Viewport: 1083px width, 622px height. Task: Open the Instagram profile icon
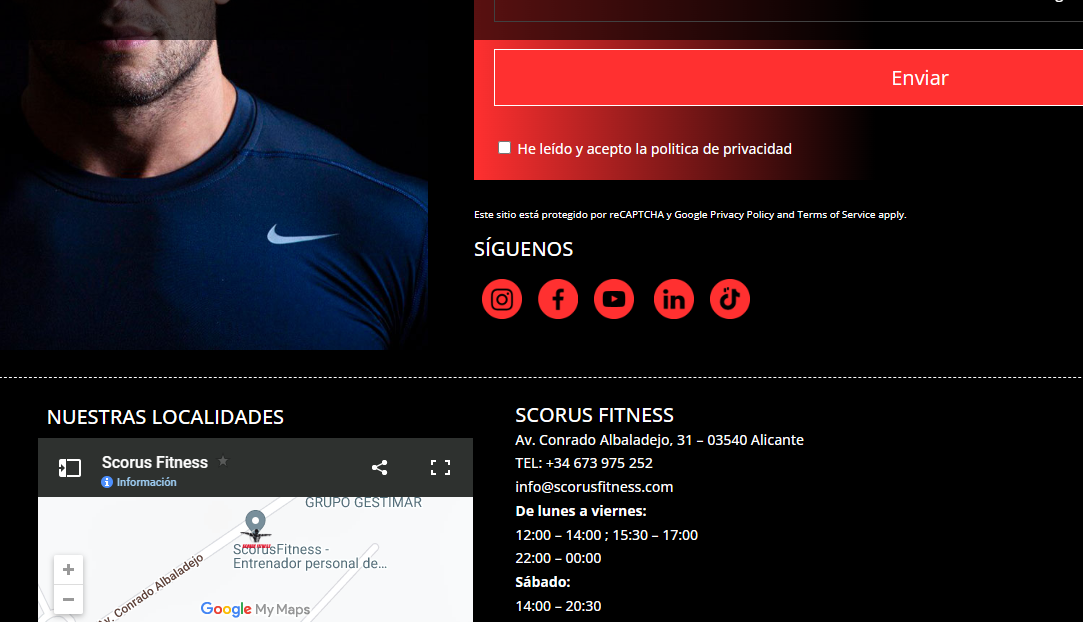coord(501,299)
